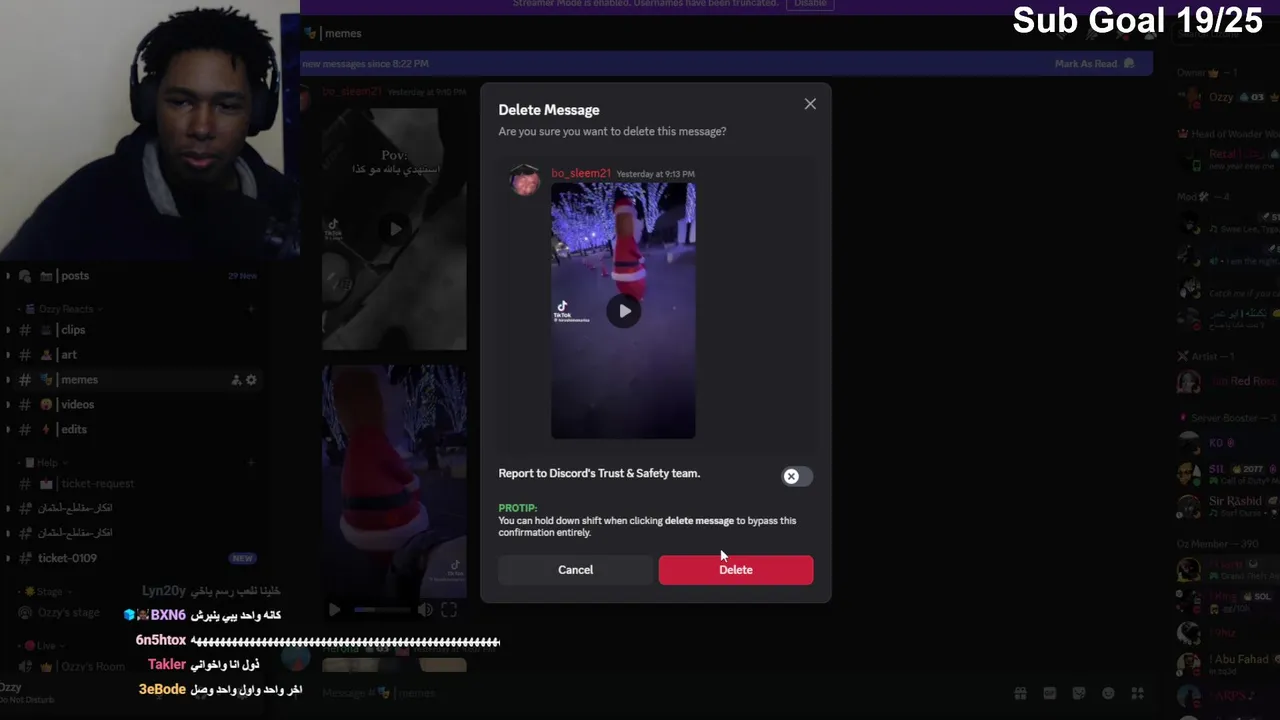Open member Ozzy in the member list
This screenshot has width=1280, height=720.
1228,97
